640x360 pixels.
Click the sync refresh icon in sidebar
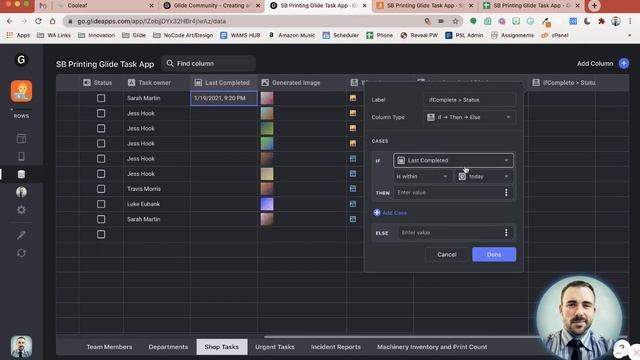pyautogui.click(x=21, y=253)
